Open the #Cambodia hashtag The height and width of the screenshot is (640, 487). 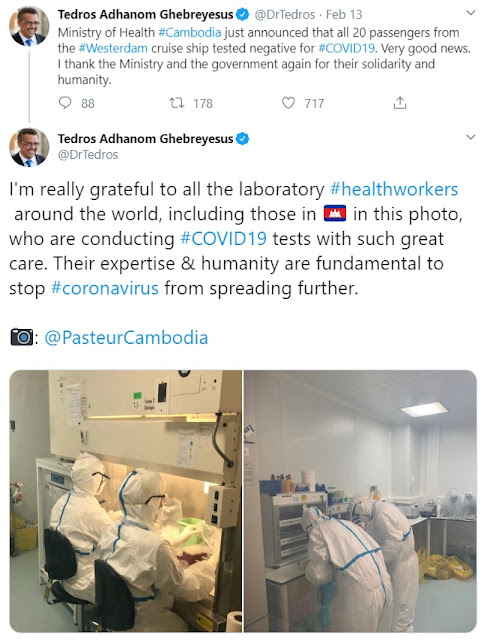pyautogui.click(x=189, y=32)
